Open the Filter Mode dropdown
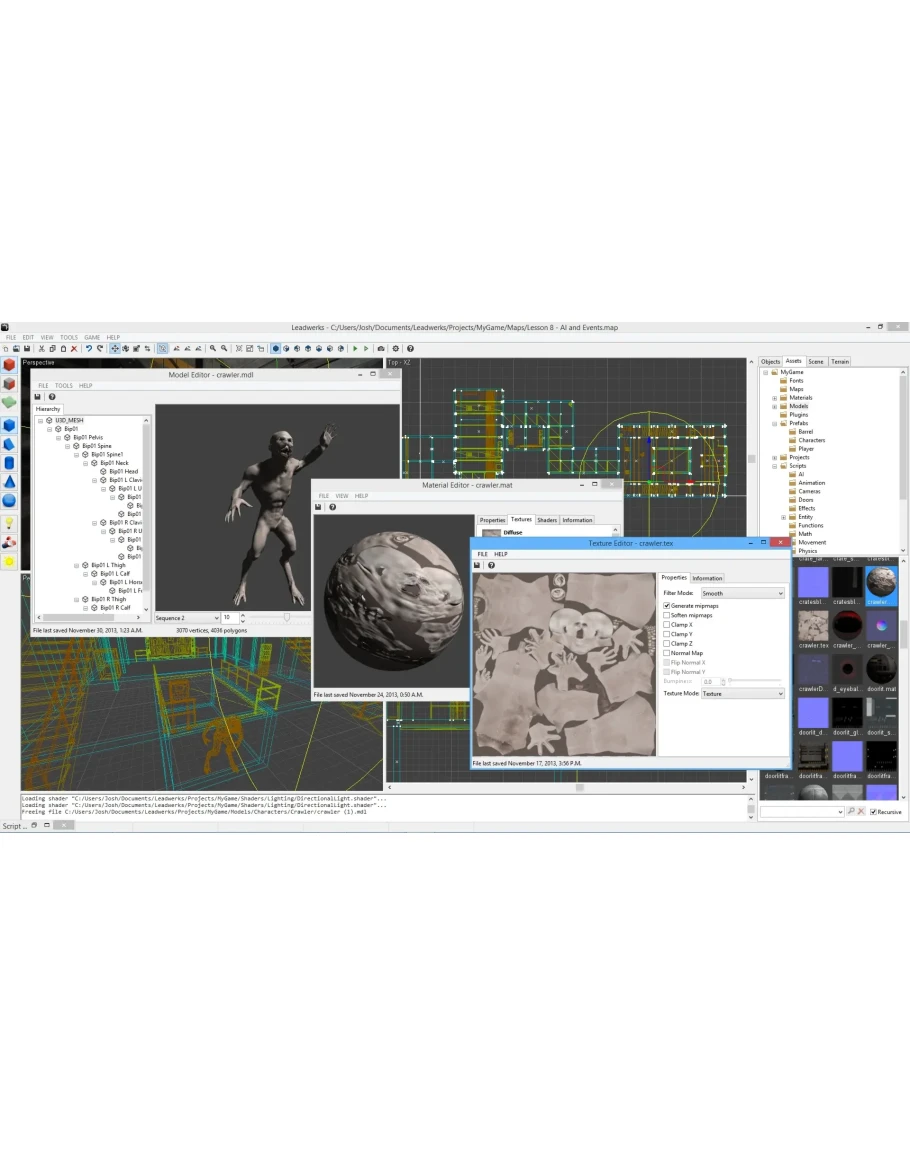Screen dimensions: 910x1155 coord(742,593)
